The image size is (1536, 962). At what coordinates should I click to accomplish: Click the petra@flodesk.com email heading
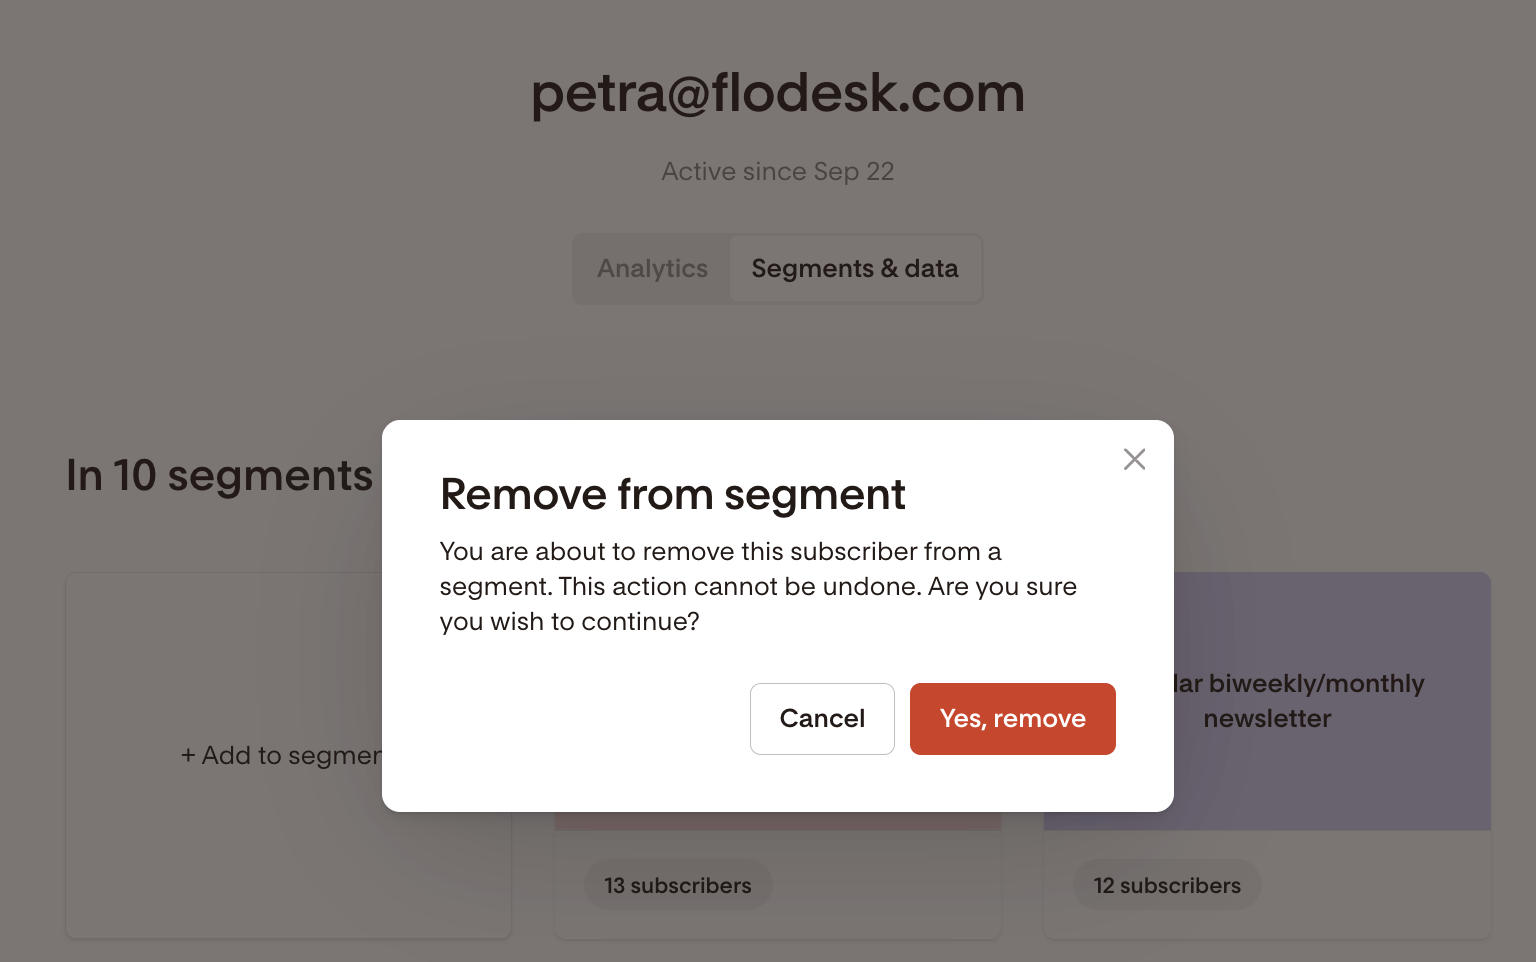[x=778, y=93]
